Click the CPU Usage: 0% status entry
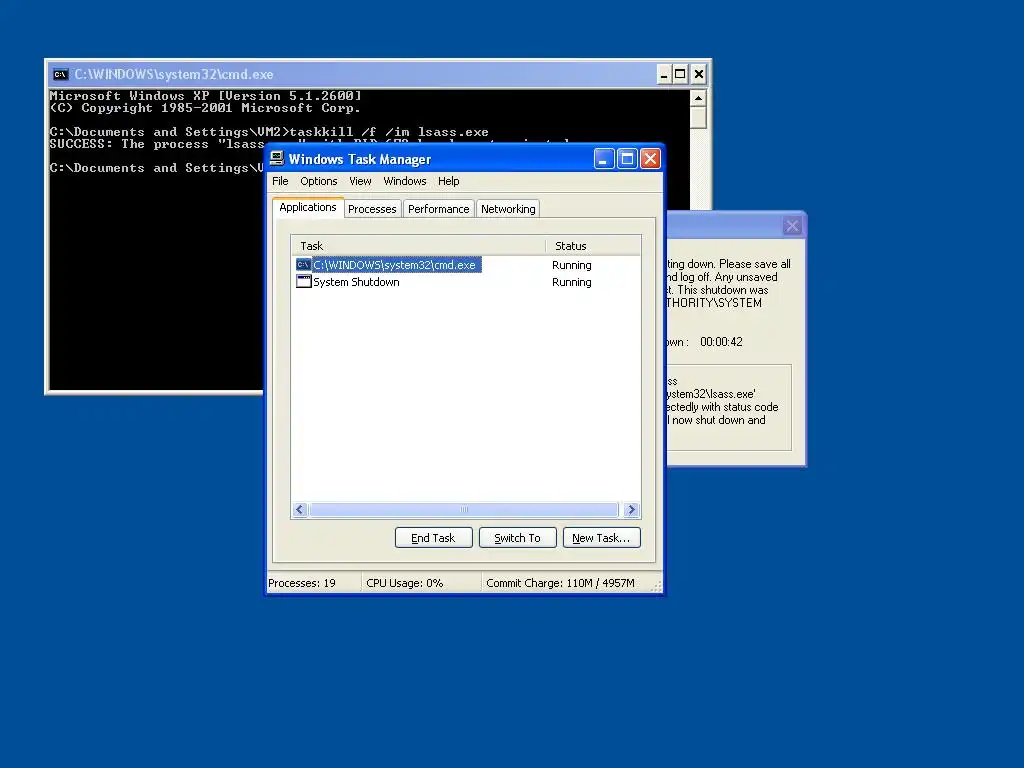This screenshot has width=1024, height=768. click(x=404, y=583)
